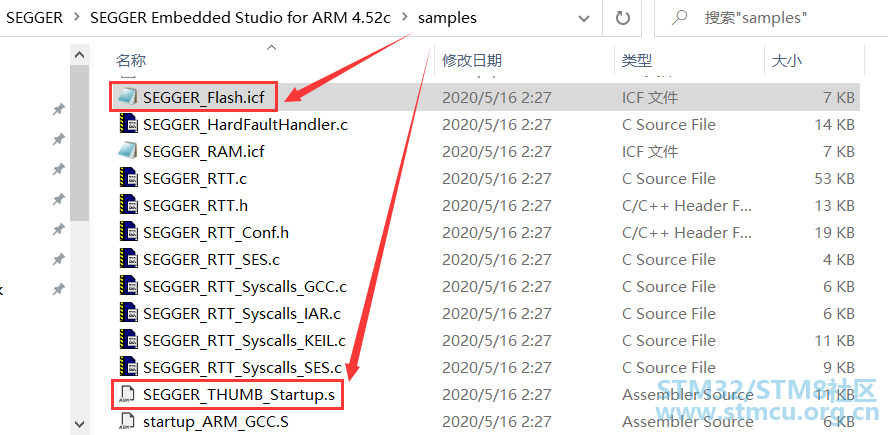Click the SEGGER_RAM.icf file icon

tap(128, 151)
